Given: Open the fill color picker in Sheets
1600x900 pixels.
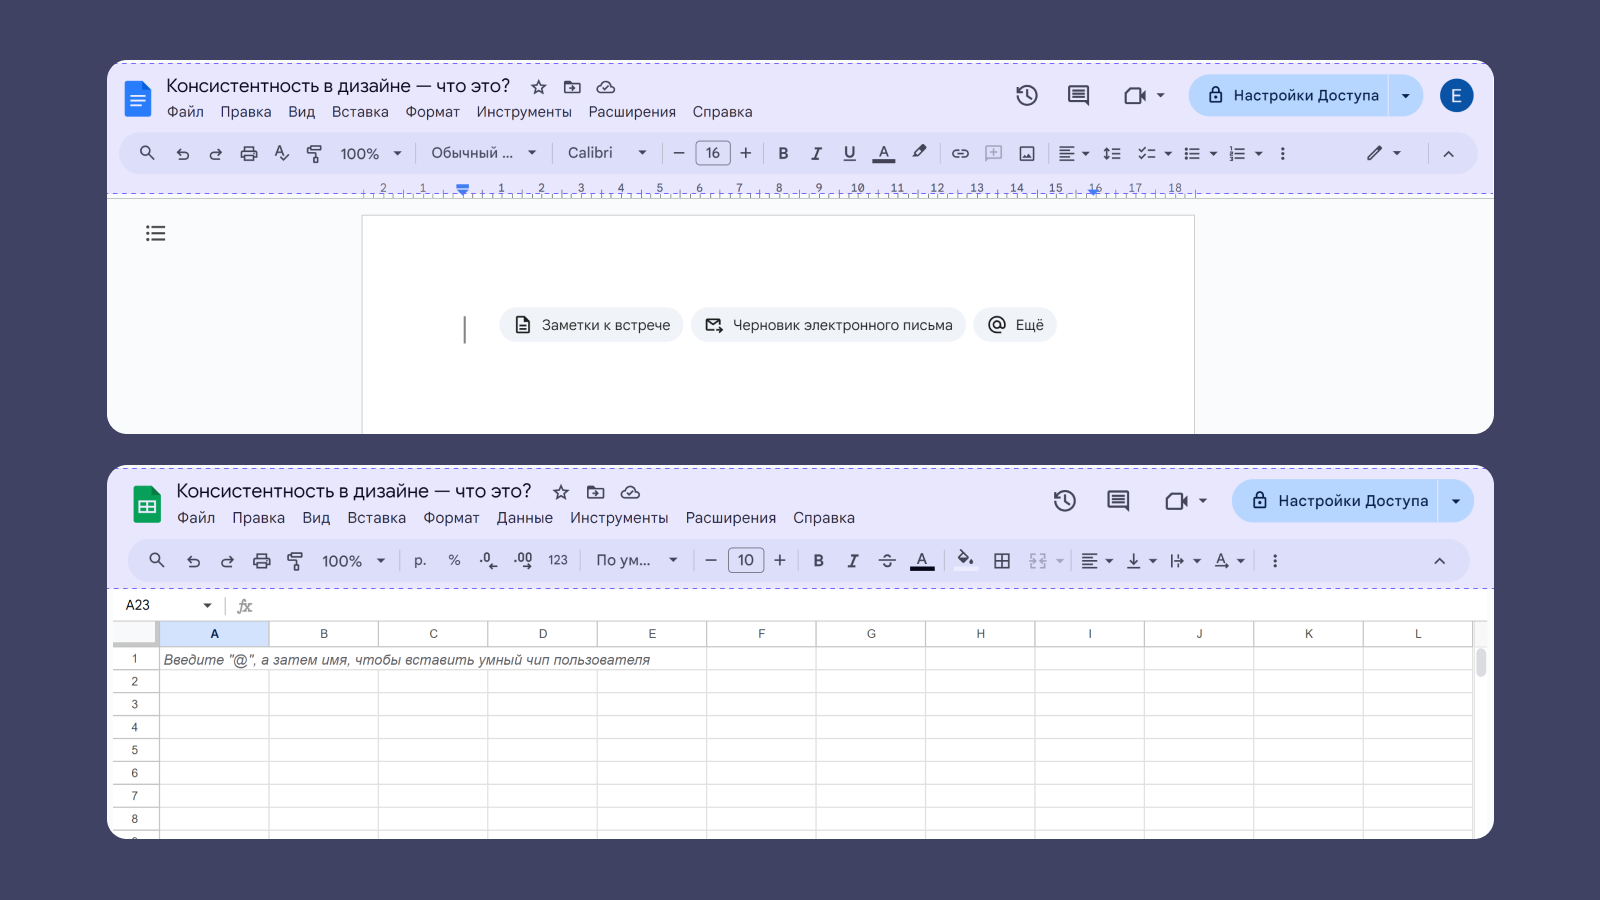Looking at the screenshot, I should point(965,560).
